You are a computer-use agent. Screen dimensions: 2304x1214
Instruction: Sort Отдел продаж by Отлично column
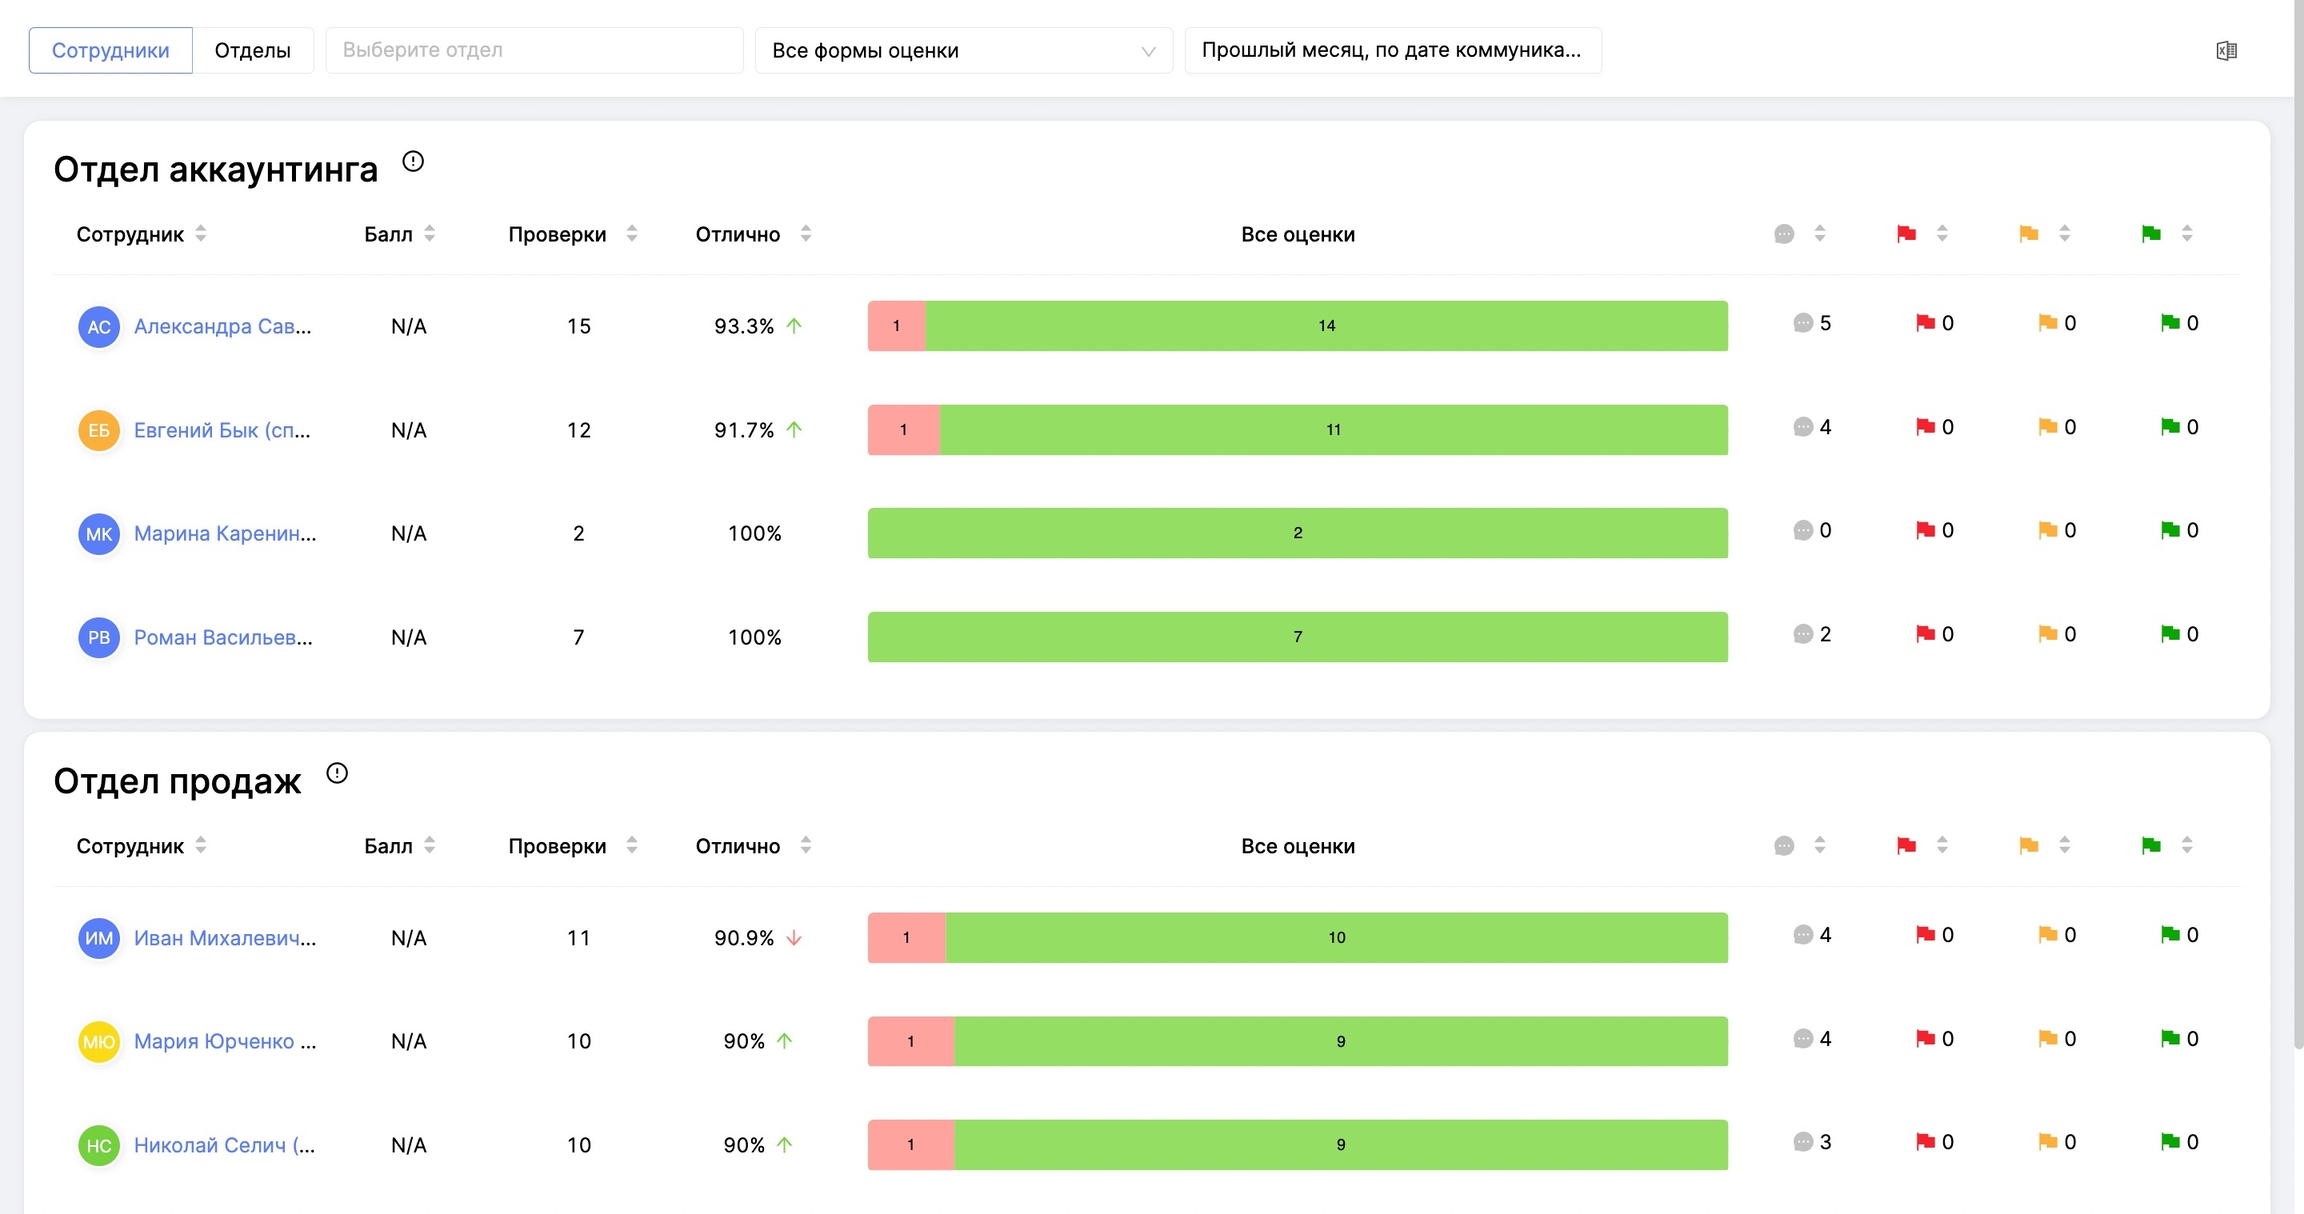(806, 846)
